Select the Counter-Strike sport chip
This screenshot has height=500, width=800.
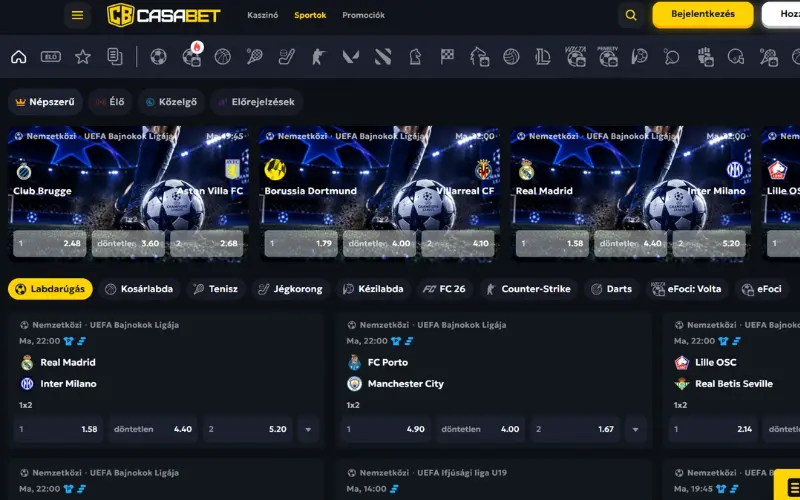pyautogui.click(x=529, y=289)
